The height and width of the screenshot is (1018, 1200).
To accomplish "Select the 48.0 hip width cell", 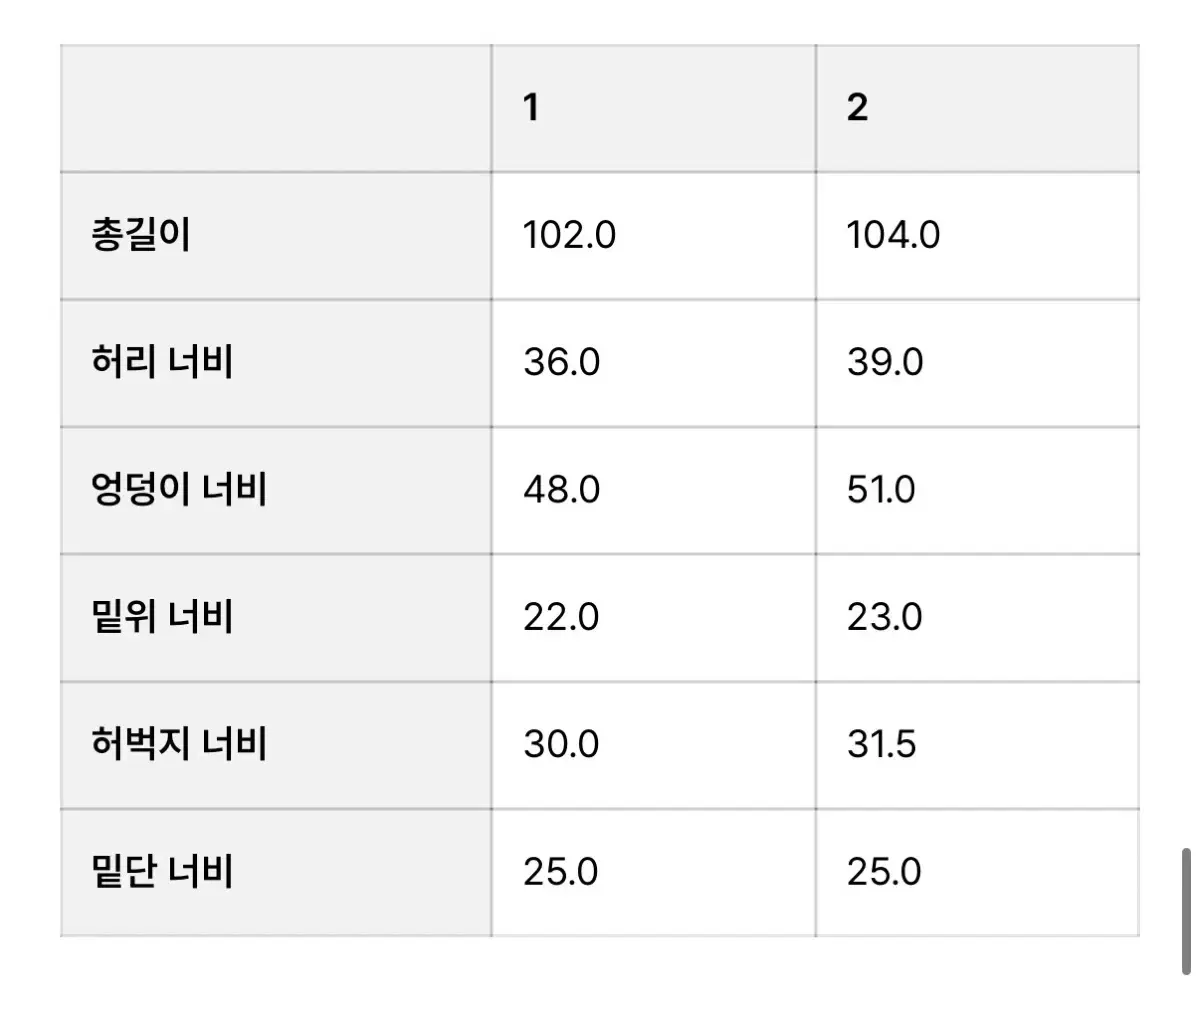I will [x=653, y=491].
